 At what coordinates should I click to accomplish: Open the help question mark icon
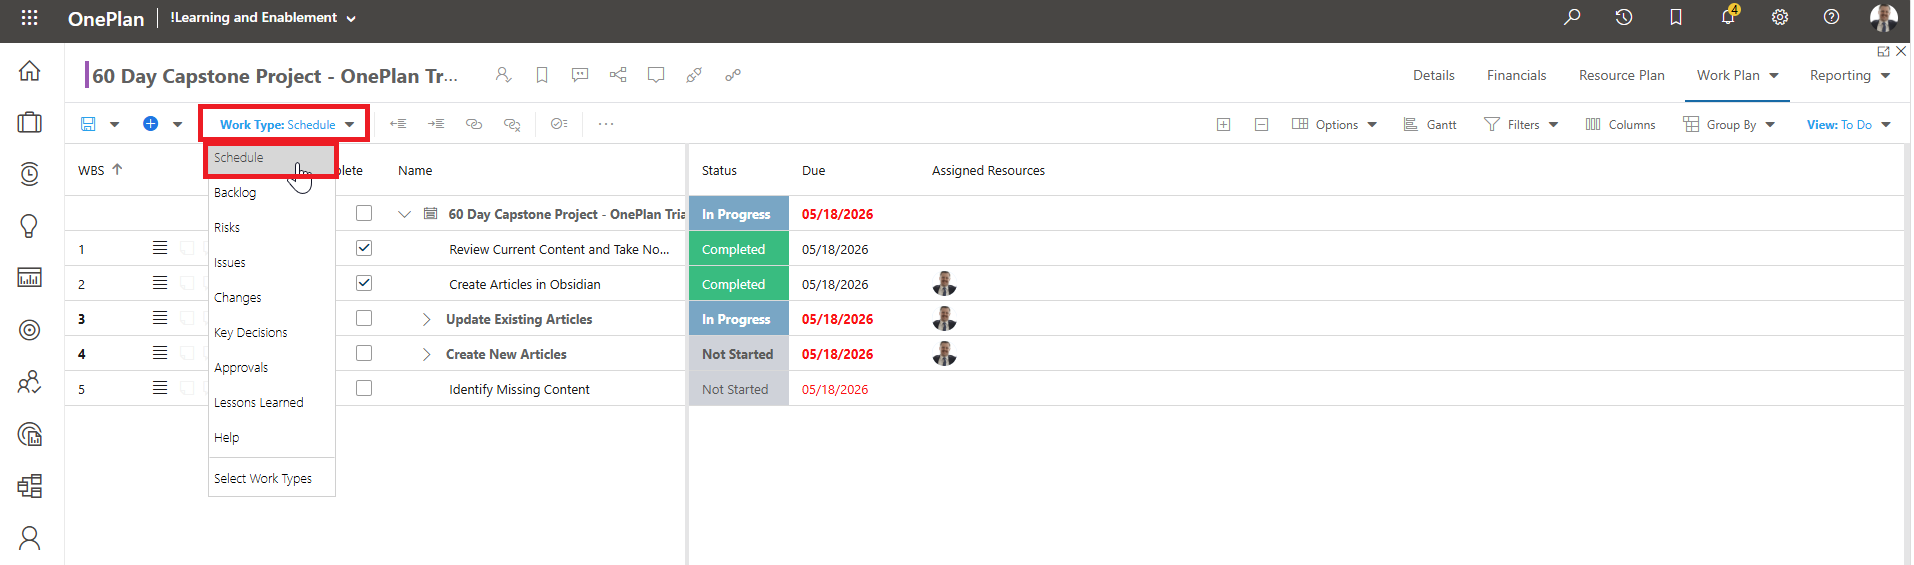[1831, 17]
